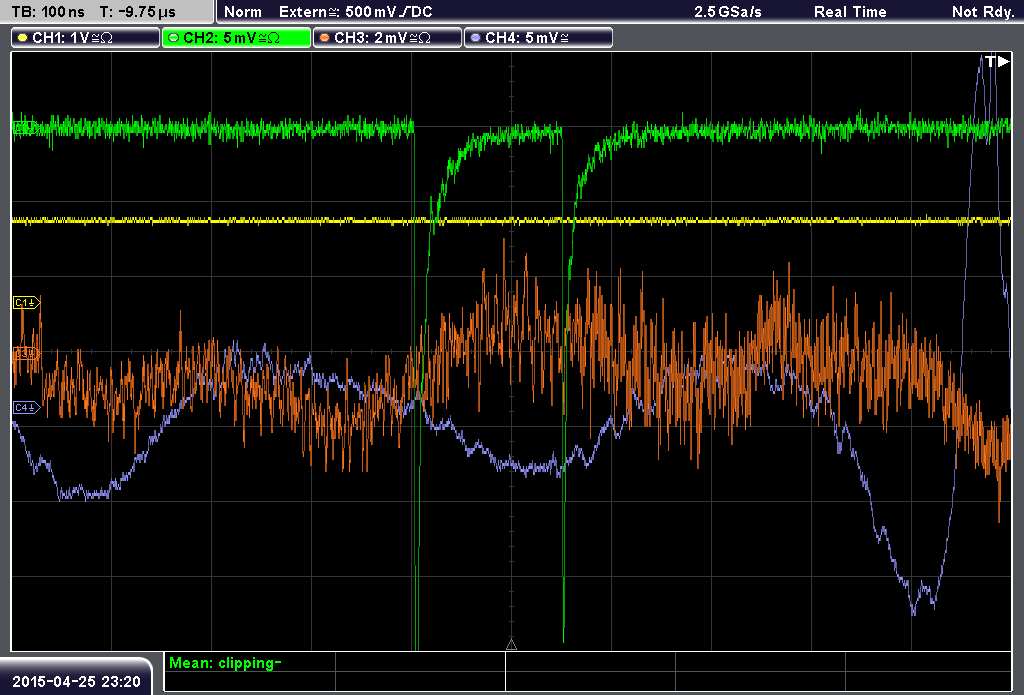Screen dimensions: 1024x695
Task: Click the blue CH4 color dot
Action: pyautogui.click(x=475, y=38)
